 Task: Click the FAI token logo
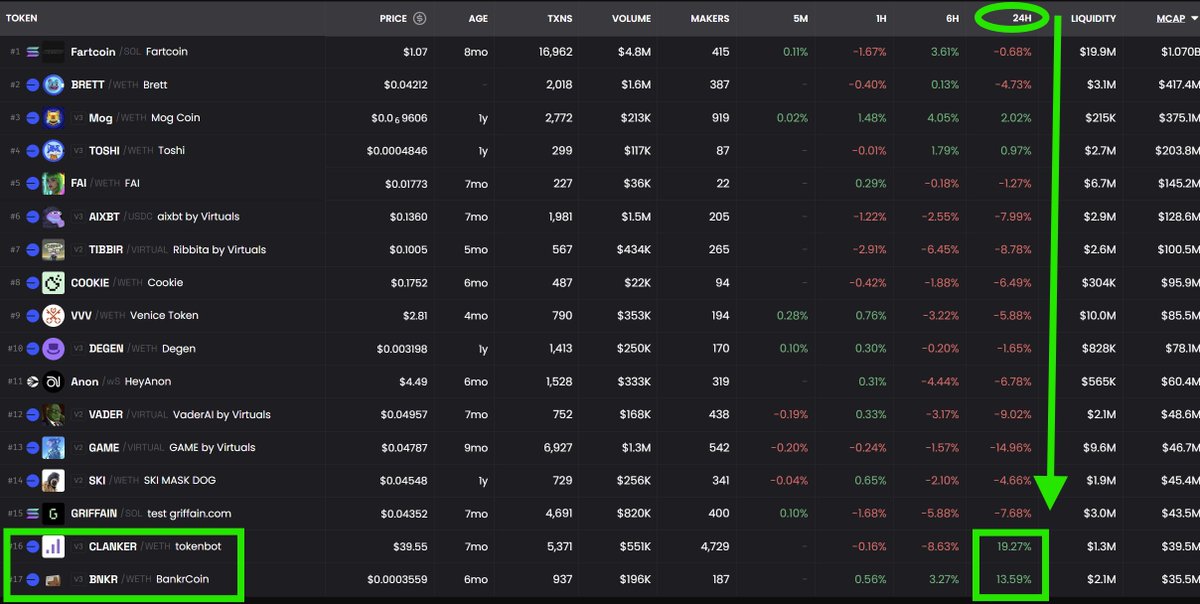(x=54, y=184)
